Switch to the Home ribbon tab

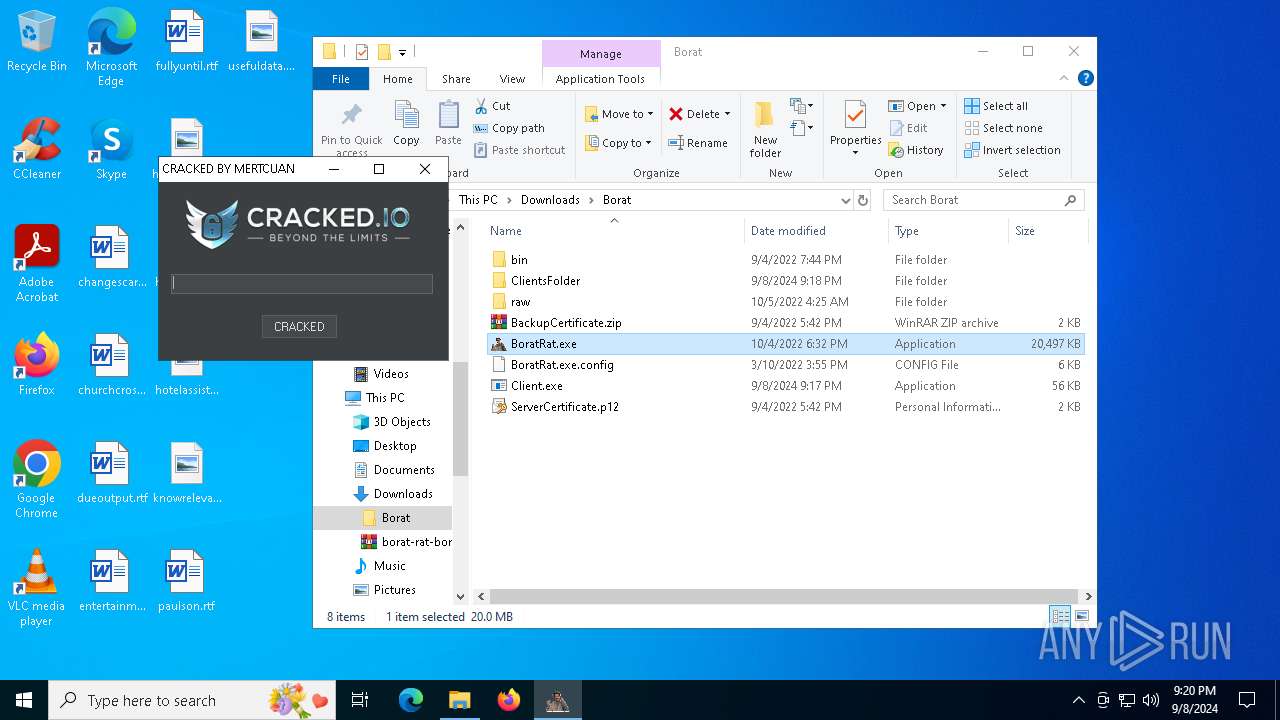397,79
